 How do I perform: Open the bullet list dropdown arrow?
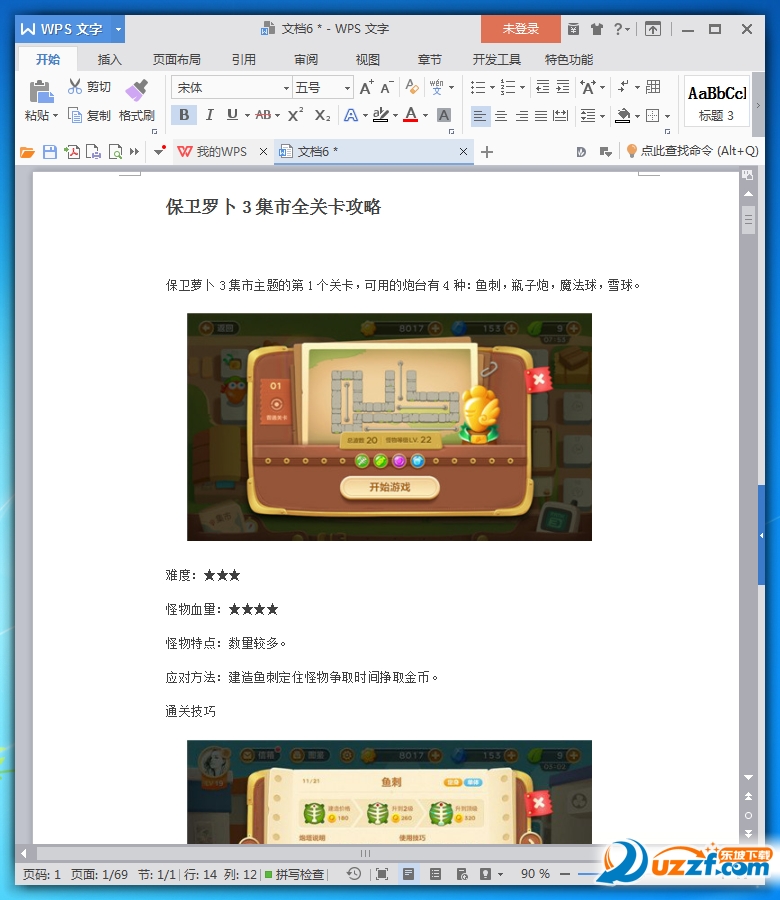coord(492,87)
